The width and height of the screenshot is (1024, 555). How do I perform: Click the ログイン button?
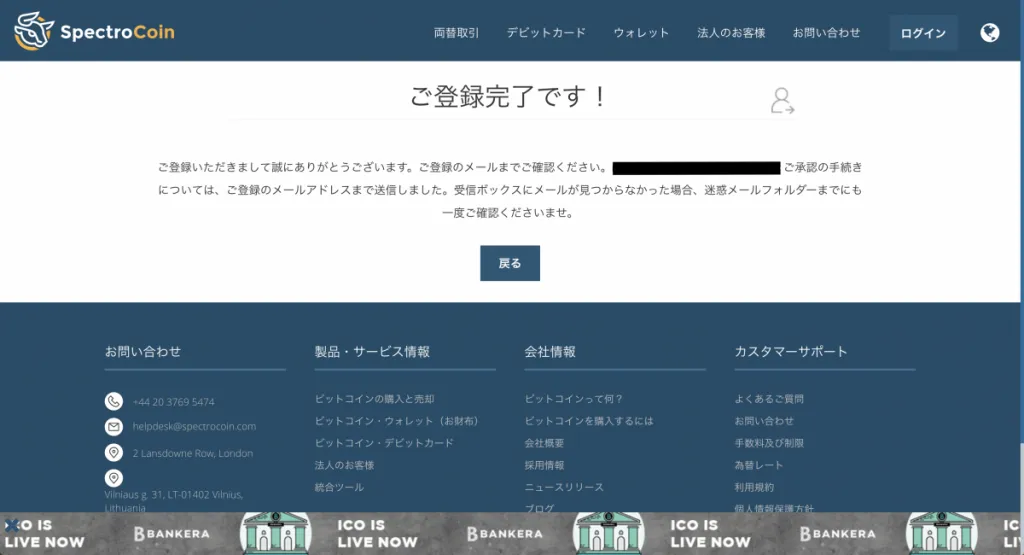[923, 33]
